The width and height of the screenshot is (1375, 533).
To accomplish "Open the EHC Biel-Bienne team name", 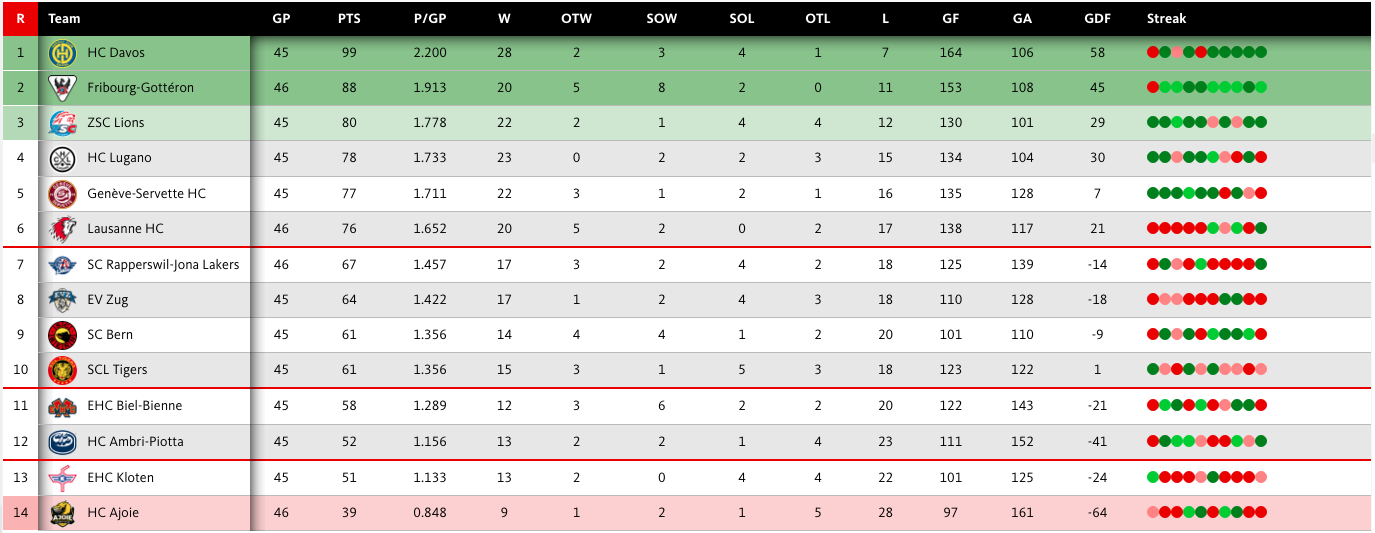I will pyautogui.click(x=135, y=406).
